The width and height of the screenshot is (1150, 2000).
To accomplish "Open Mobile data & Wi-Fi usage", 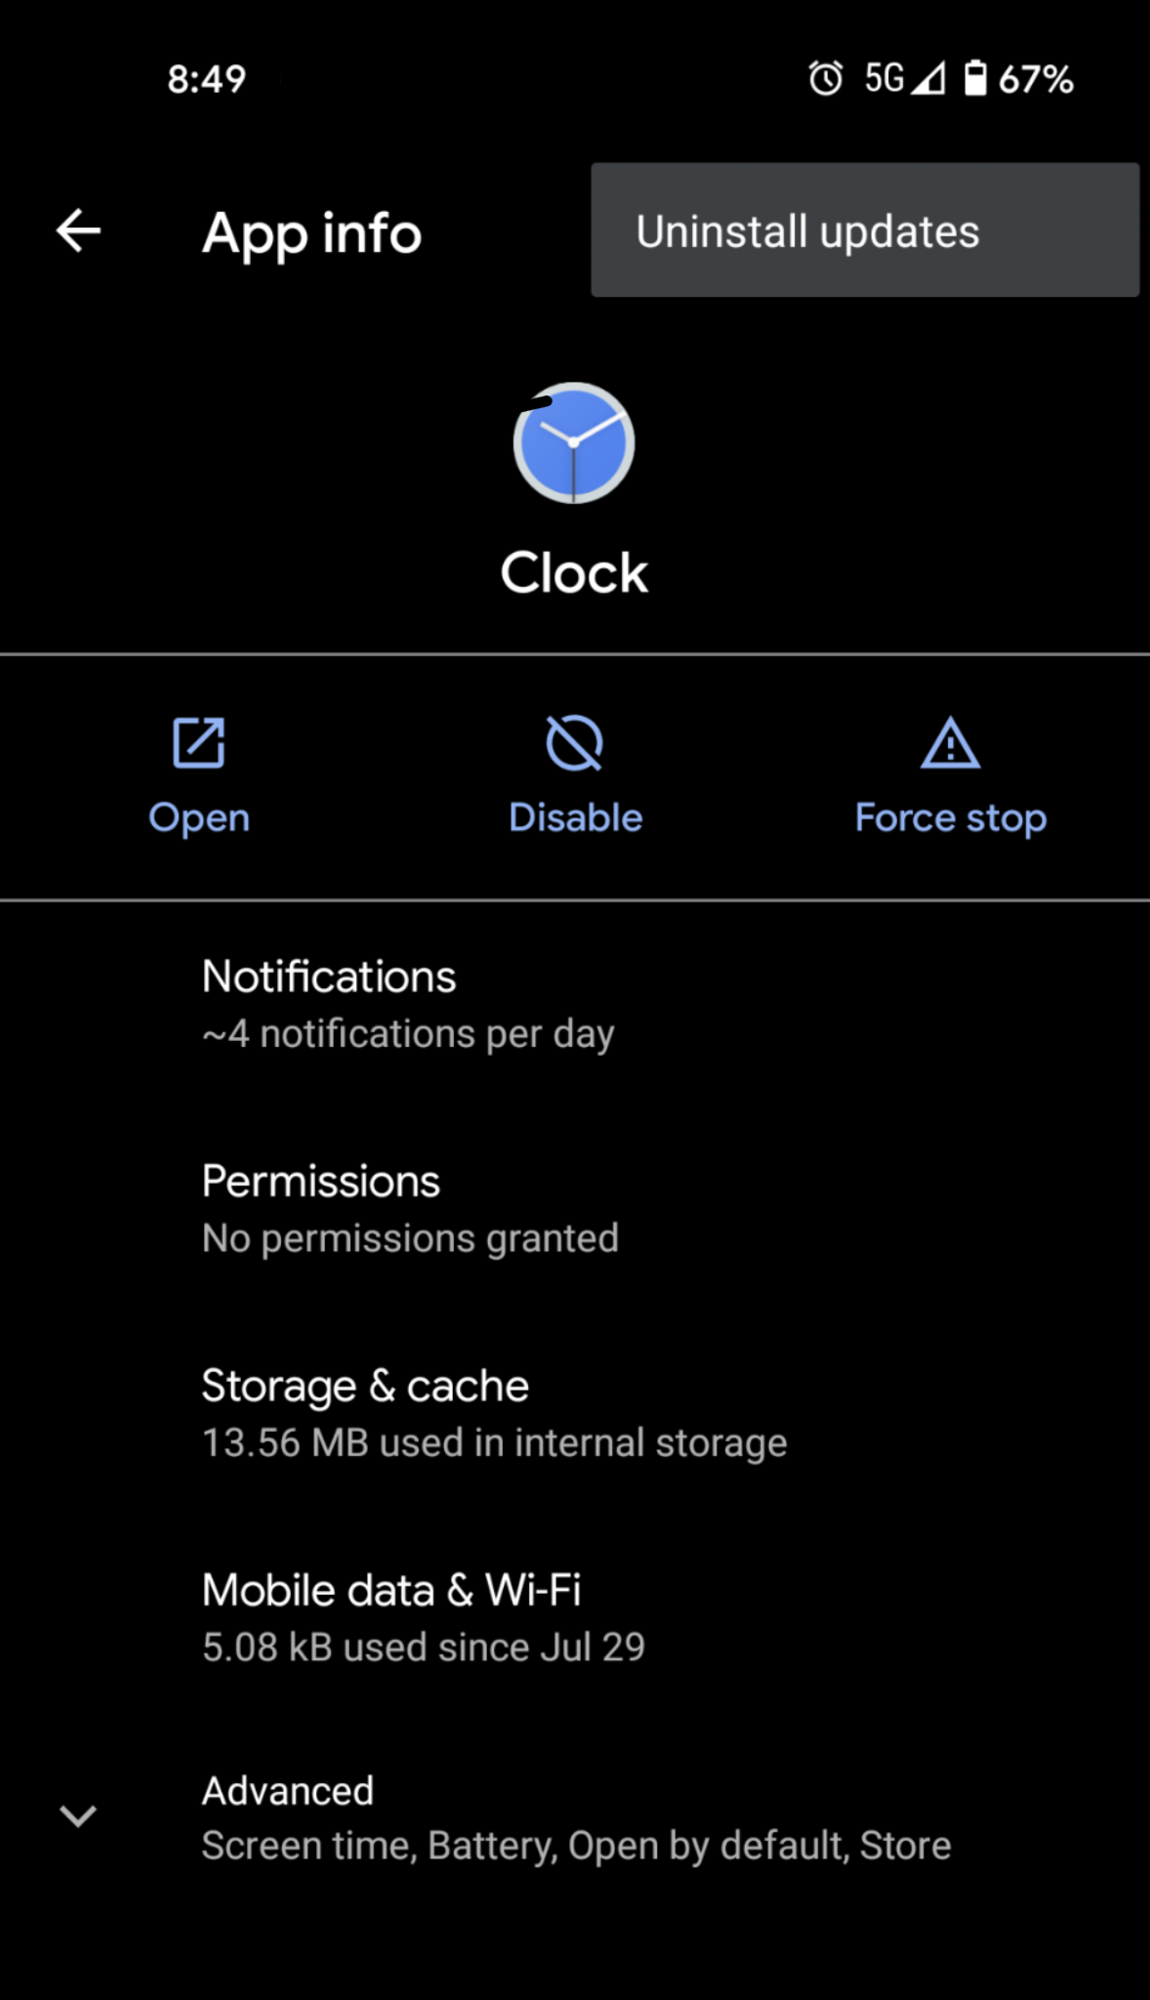I will [575, 1618].
